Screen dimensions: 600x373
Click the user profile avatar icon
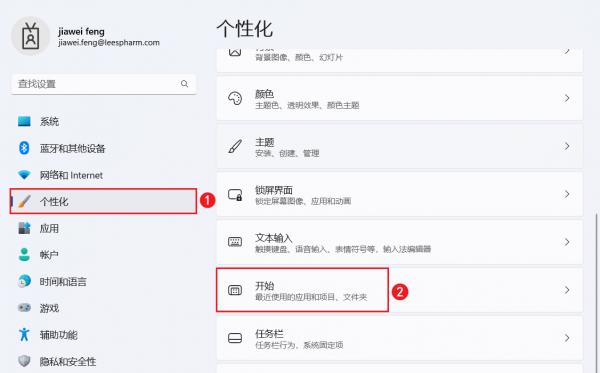click(x=31, y=36)
